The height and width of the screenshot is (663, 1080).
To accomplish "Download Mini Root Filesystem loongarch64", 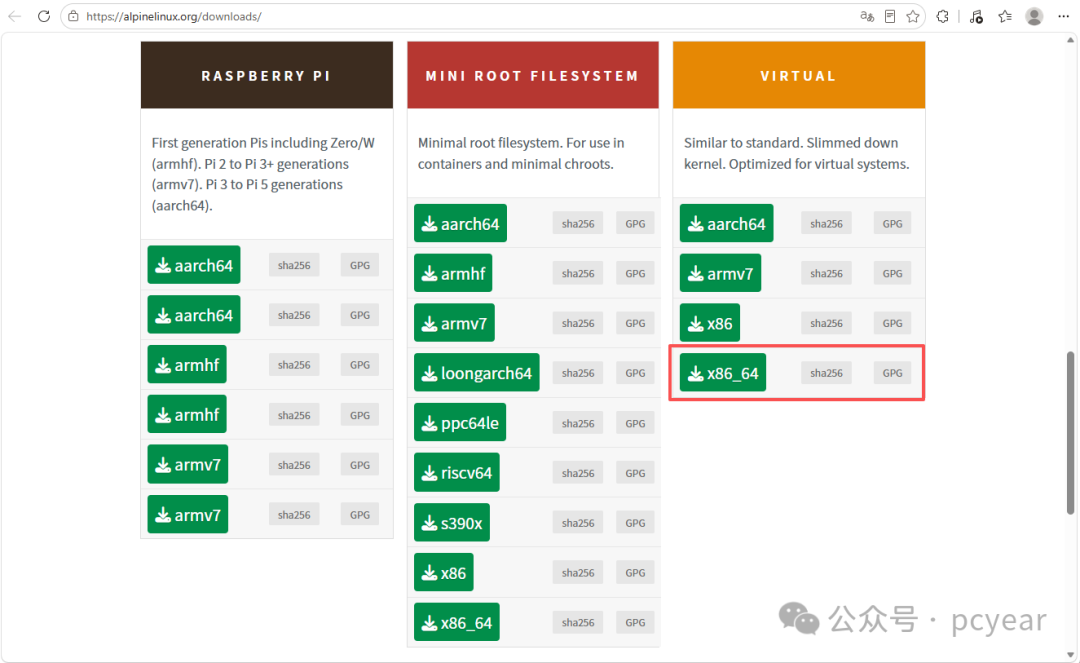I will pos(477,372).
